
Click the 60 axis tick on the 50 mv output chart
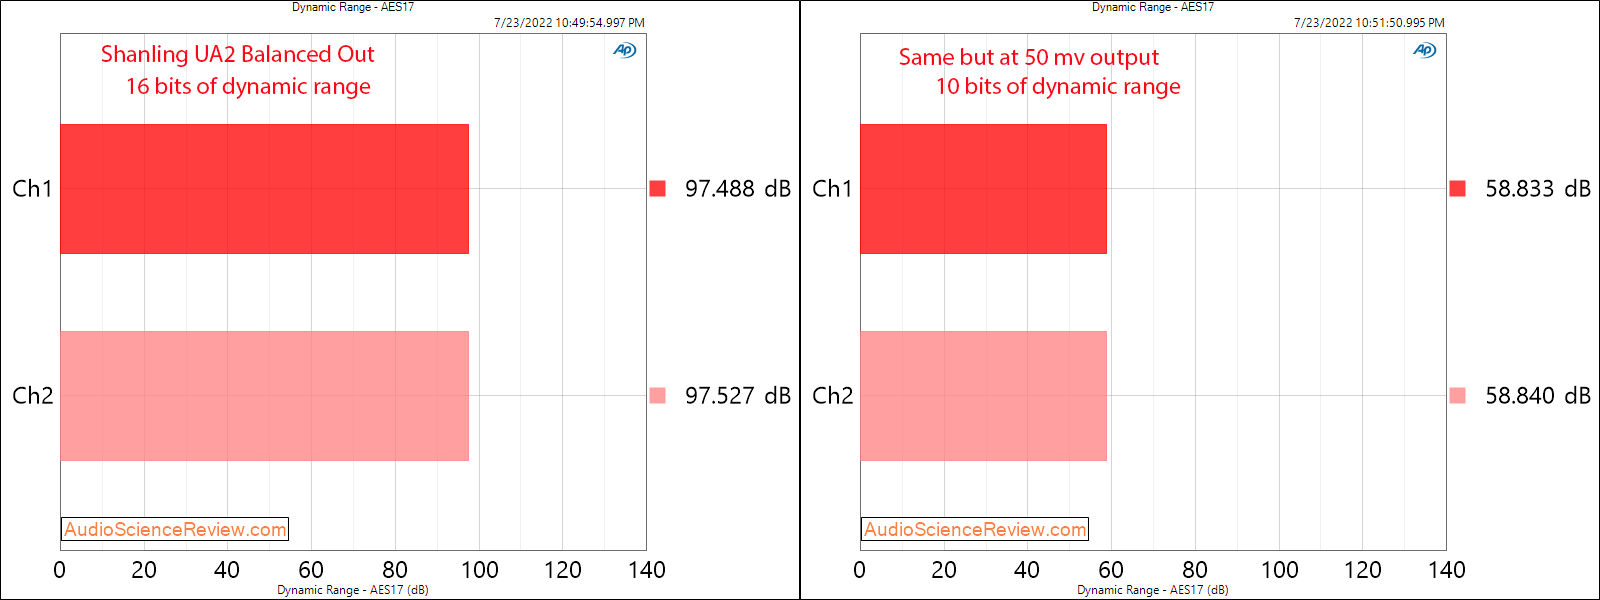click(1111, 570)
